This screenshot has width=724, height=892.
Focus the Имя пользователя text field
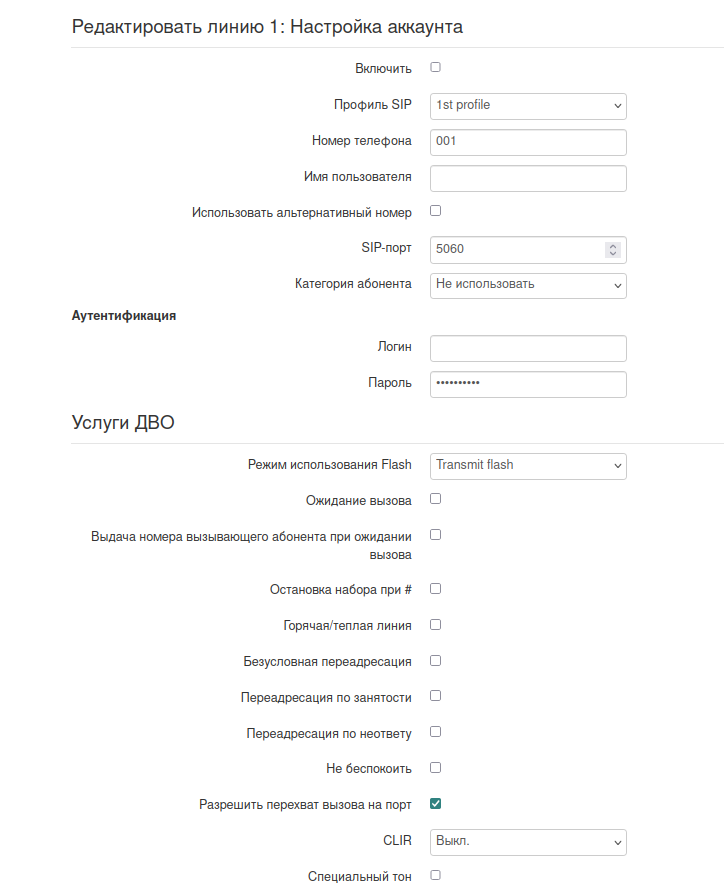pyautogui.click(x=528, y=178)
